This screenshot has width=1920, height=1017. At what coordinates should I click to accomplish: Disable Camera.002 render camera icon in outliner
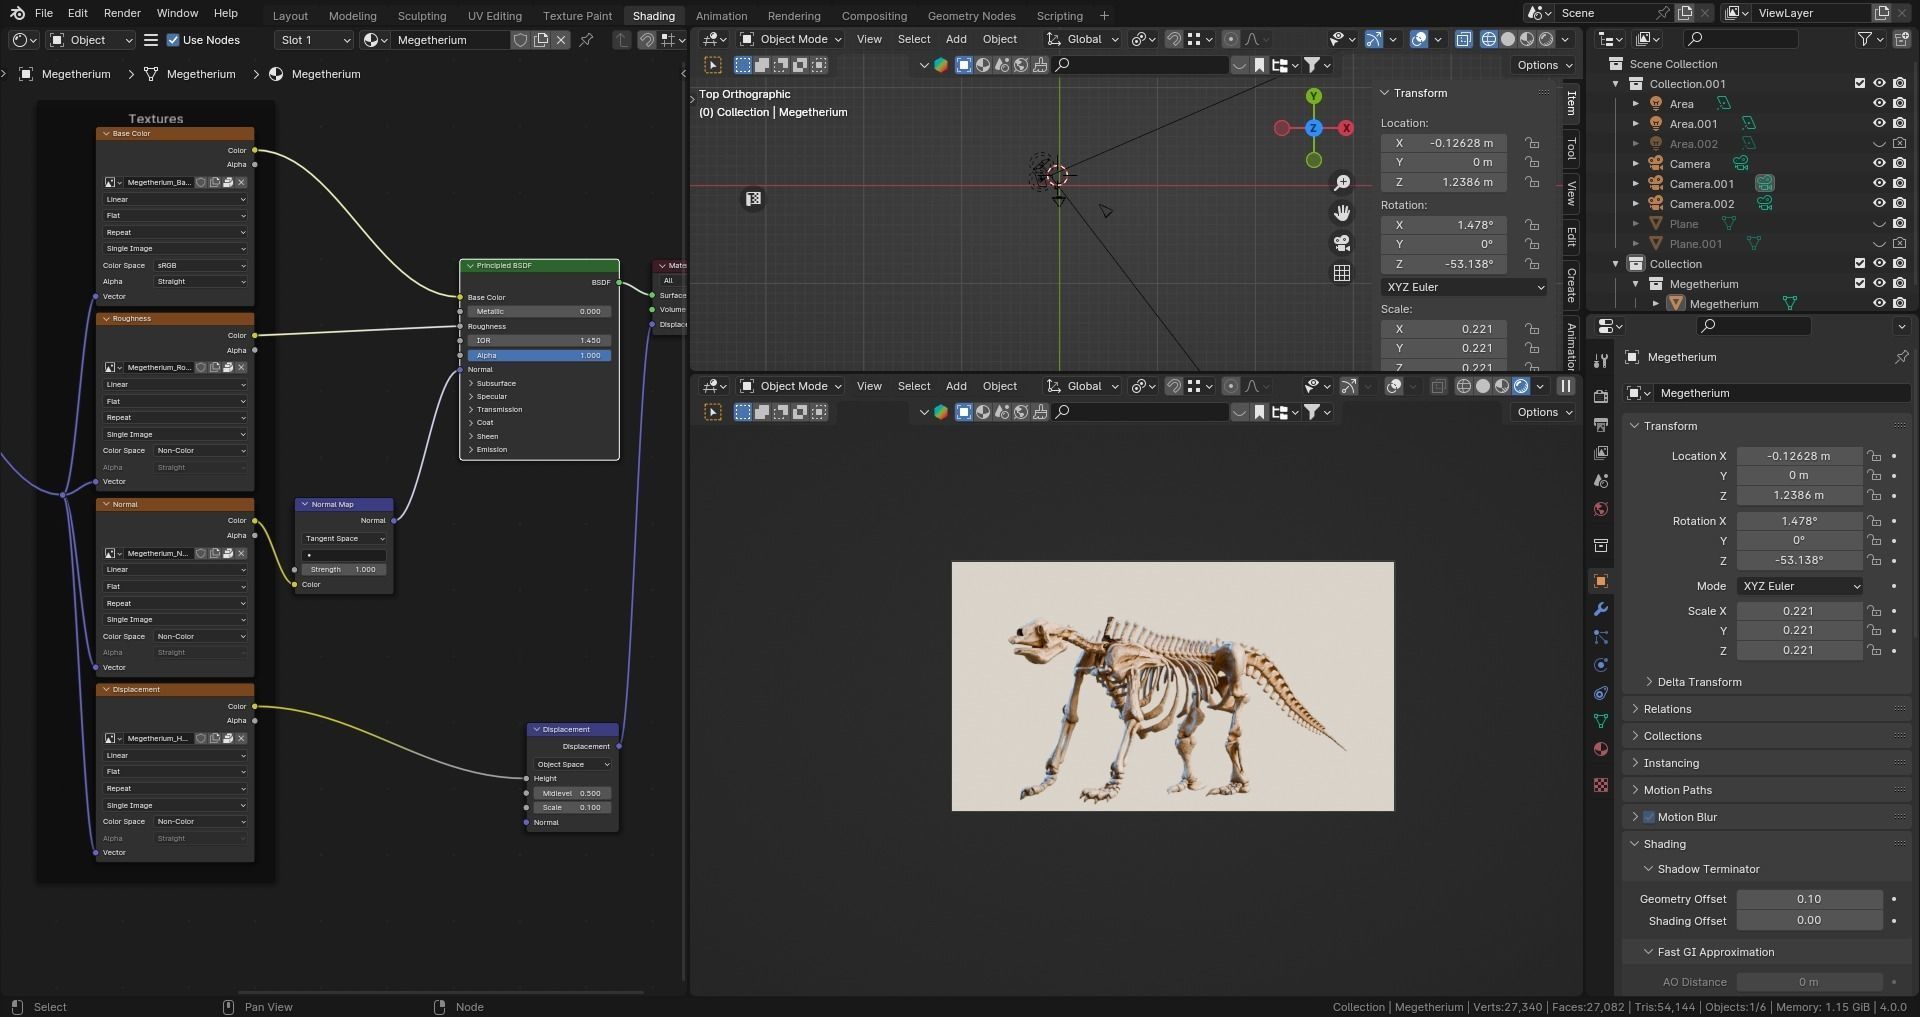[1899, 203]
